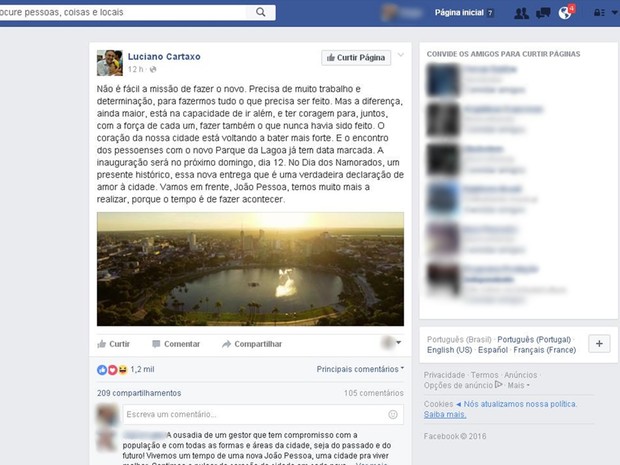Open the notifications globe icon
620x465 pixels.
tap(565, 13)
